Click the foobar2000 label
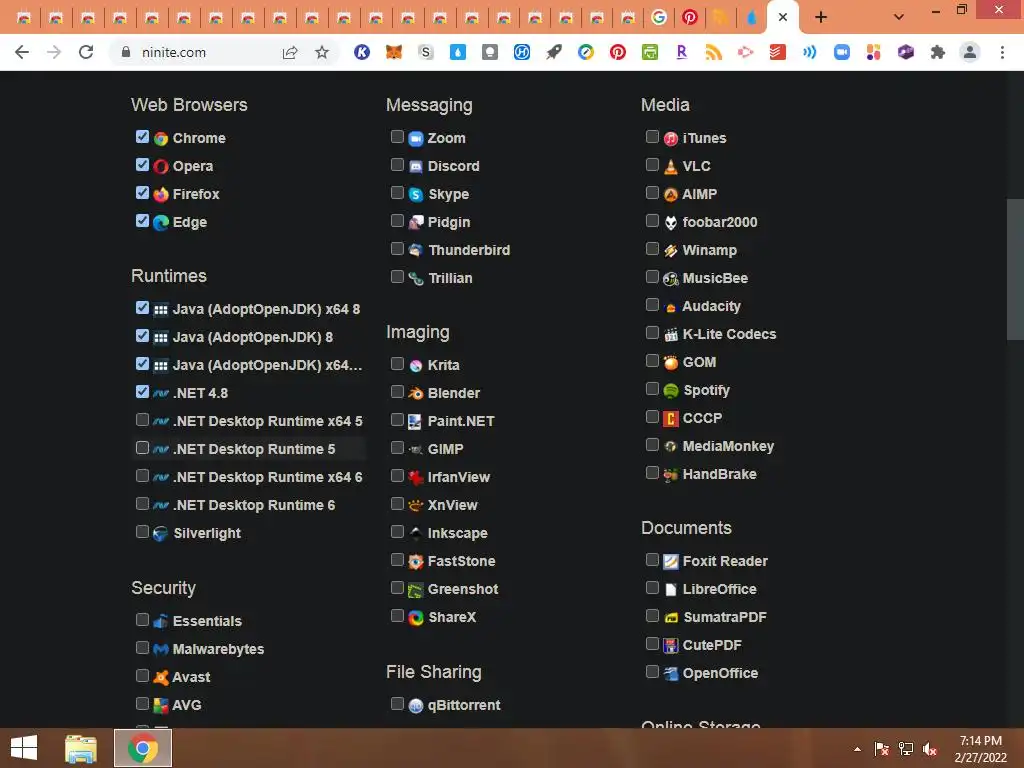This screenshot has width=1024, height=768. (720, 223)
